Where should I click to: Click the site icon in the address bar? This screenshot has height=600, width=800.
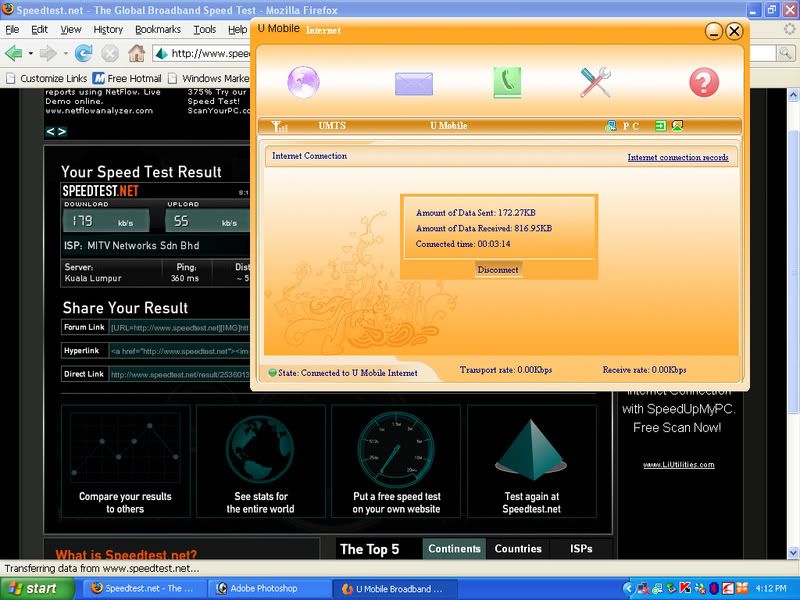tap(162, 54)
